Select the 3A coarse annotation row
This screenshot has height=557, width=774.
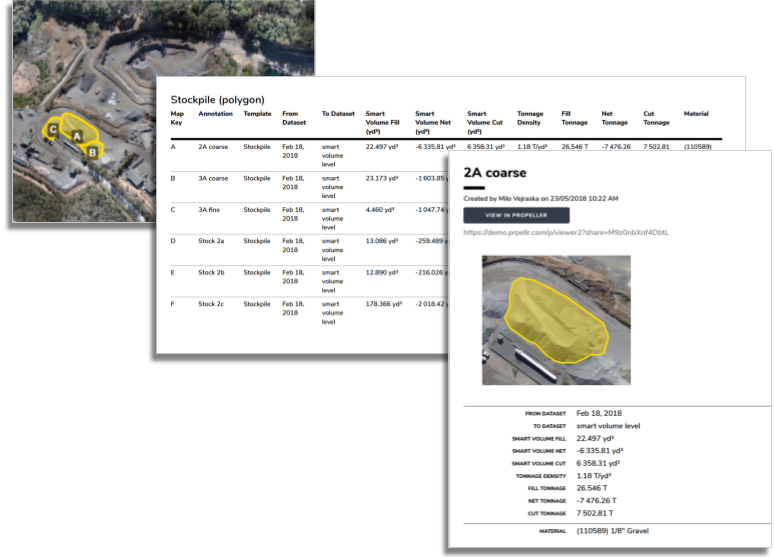[213, 179]
